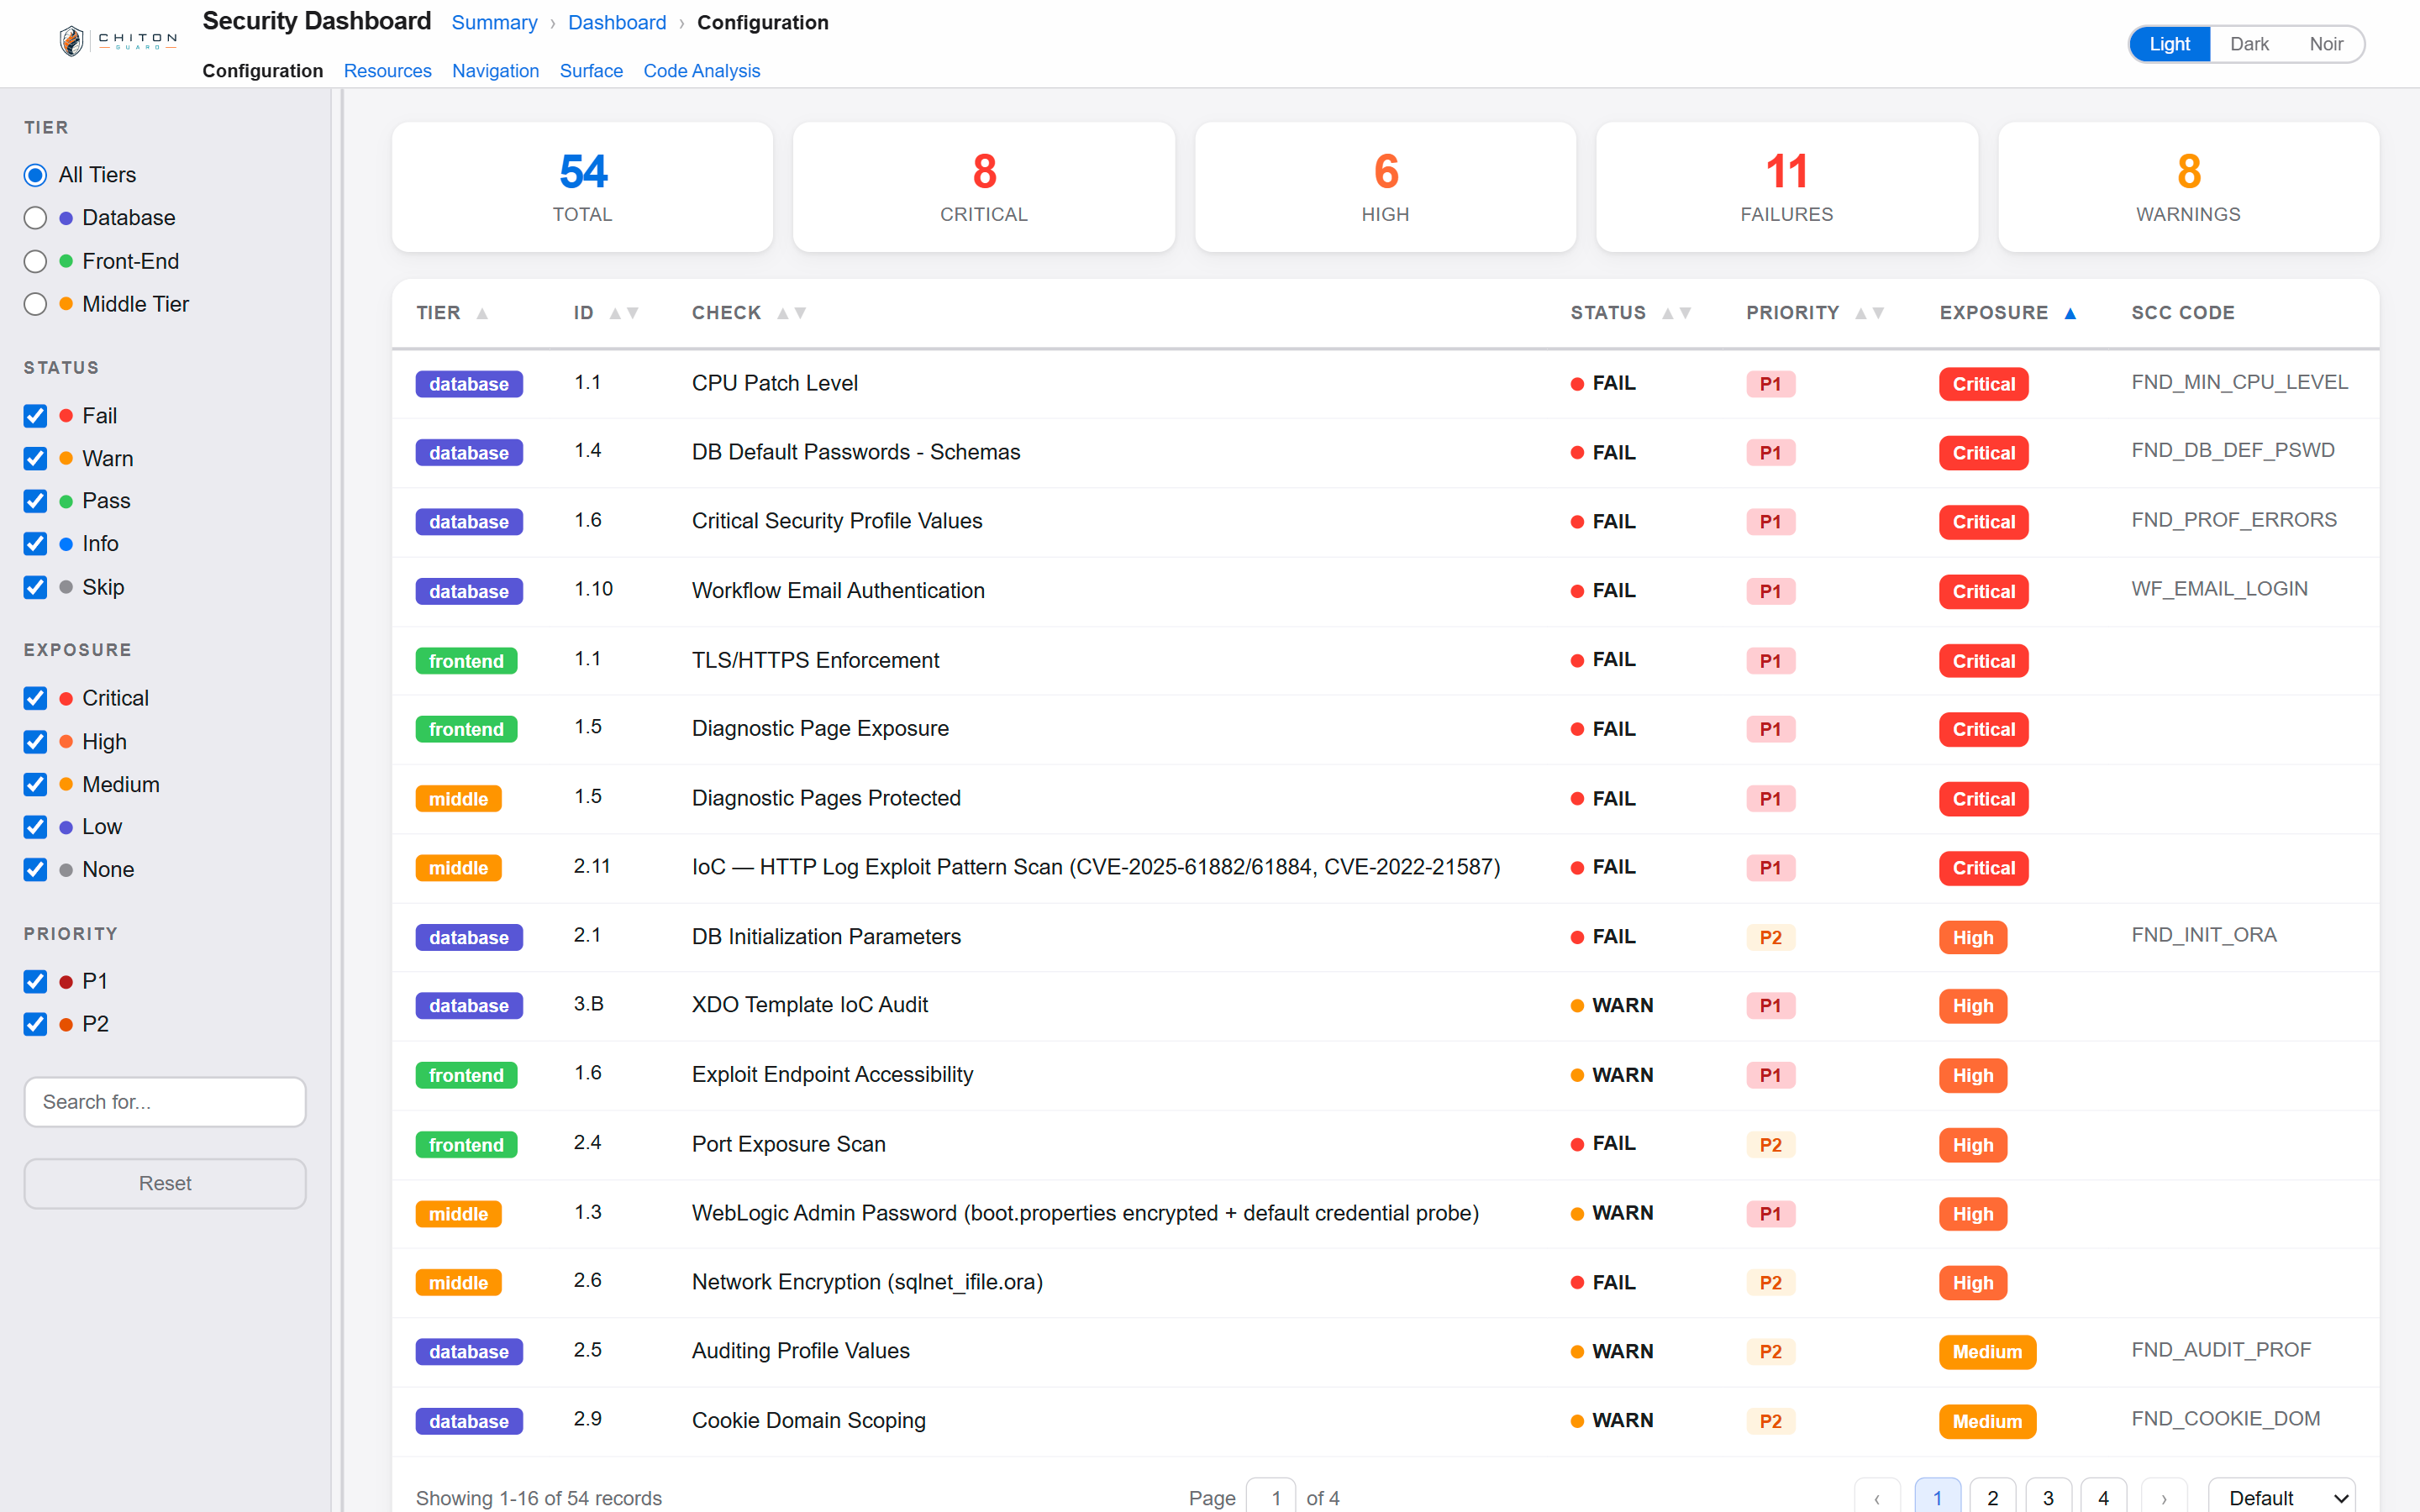The width and height of the screenshot is (2420, 1512).
Task: Go to next page arrow
Action: pos(2163,1497)
